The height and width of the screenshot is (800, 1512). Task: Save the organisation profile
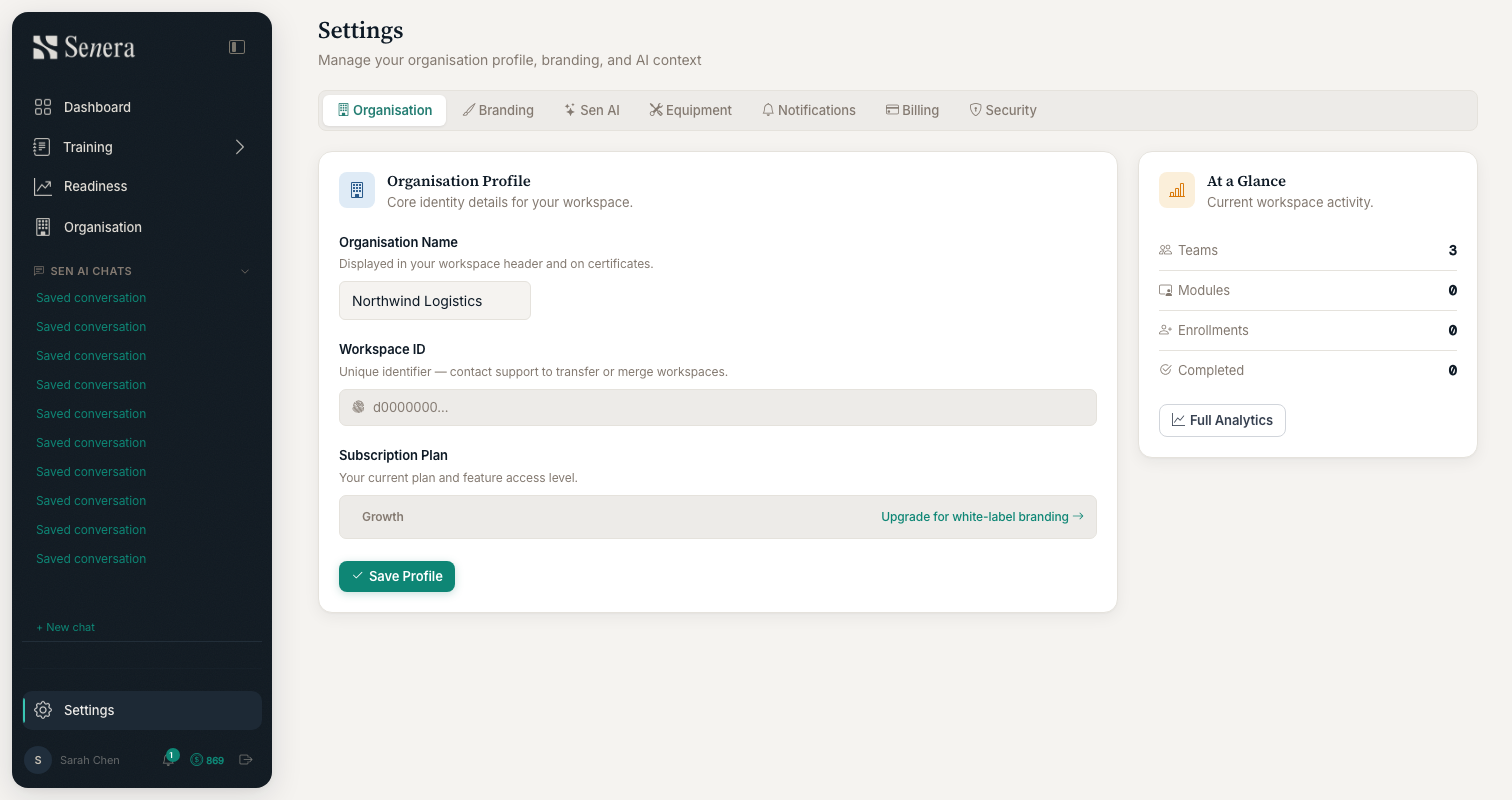[397, 576]
